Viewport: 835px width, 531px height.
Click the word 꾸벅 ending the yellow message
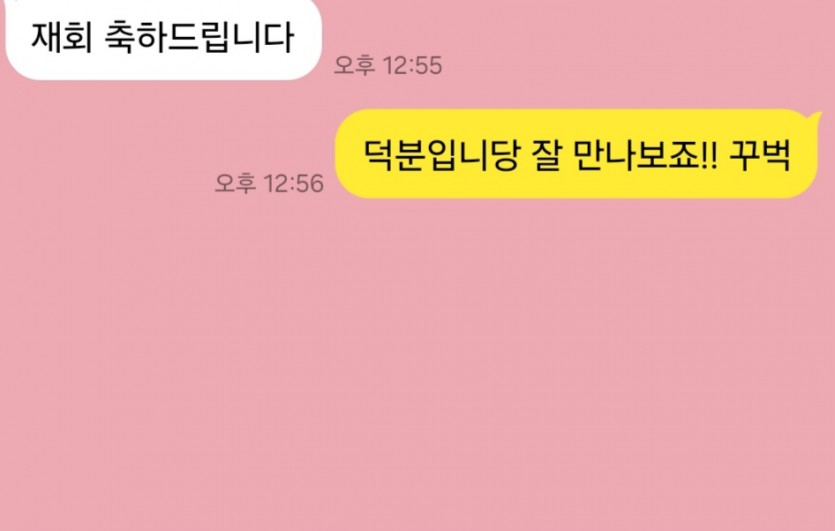point(760,154)
